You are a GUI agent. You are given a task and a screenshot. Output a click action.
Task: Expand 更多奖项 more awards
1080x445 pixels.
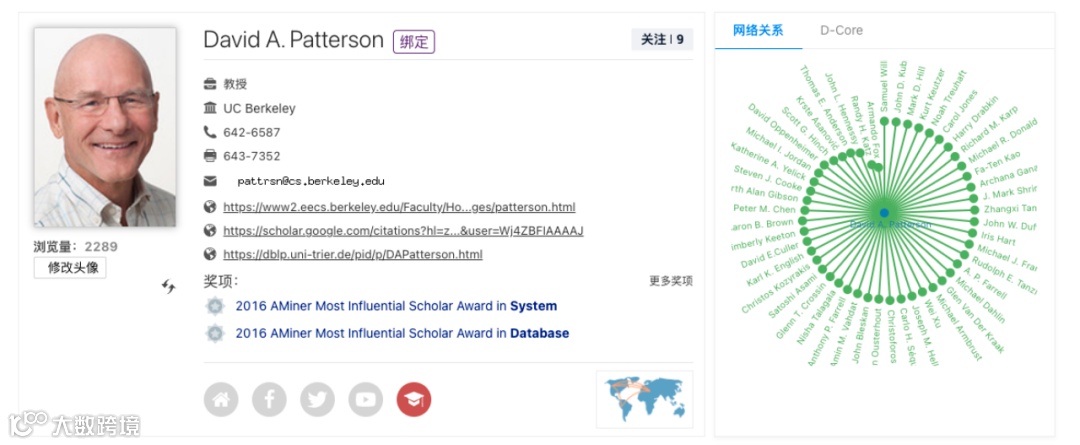point(671,281)
